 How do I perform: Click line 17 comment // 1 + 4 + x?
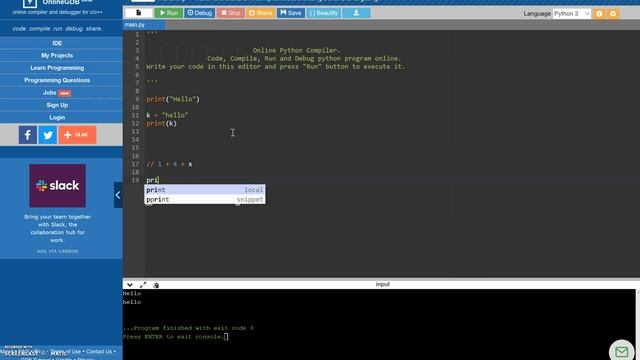point(169,164)
